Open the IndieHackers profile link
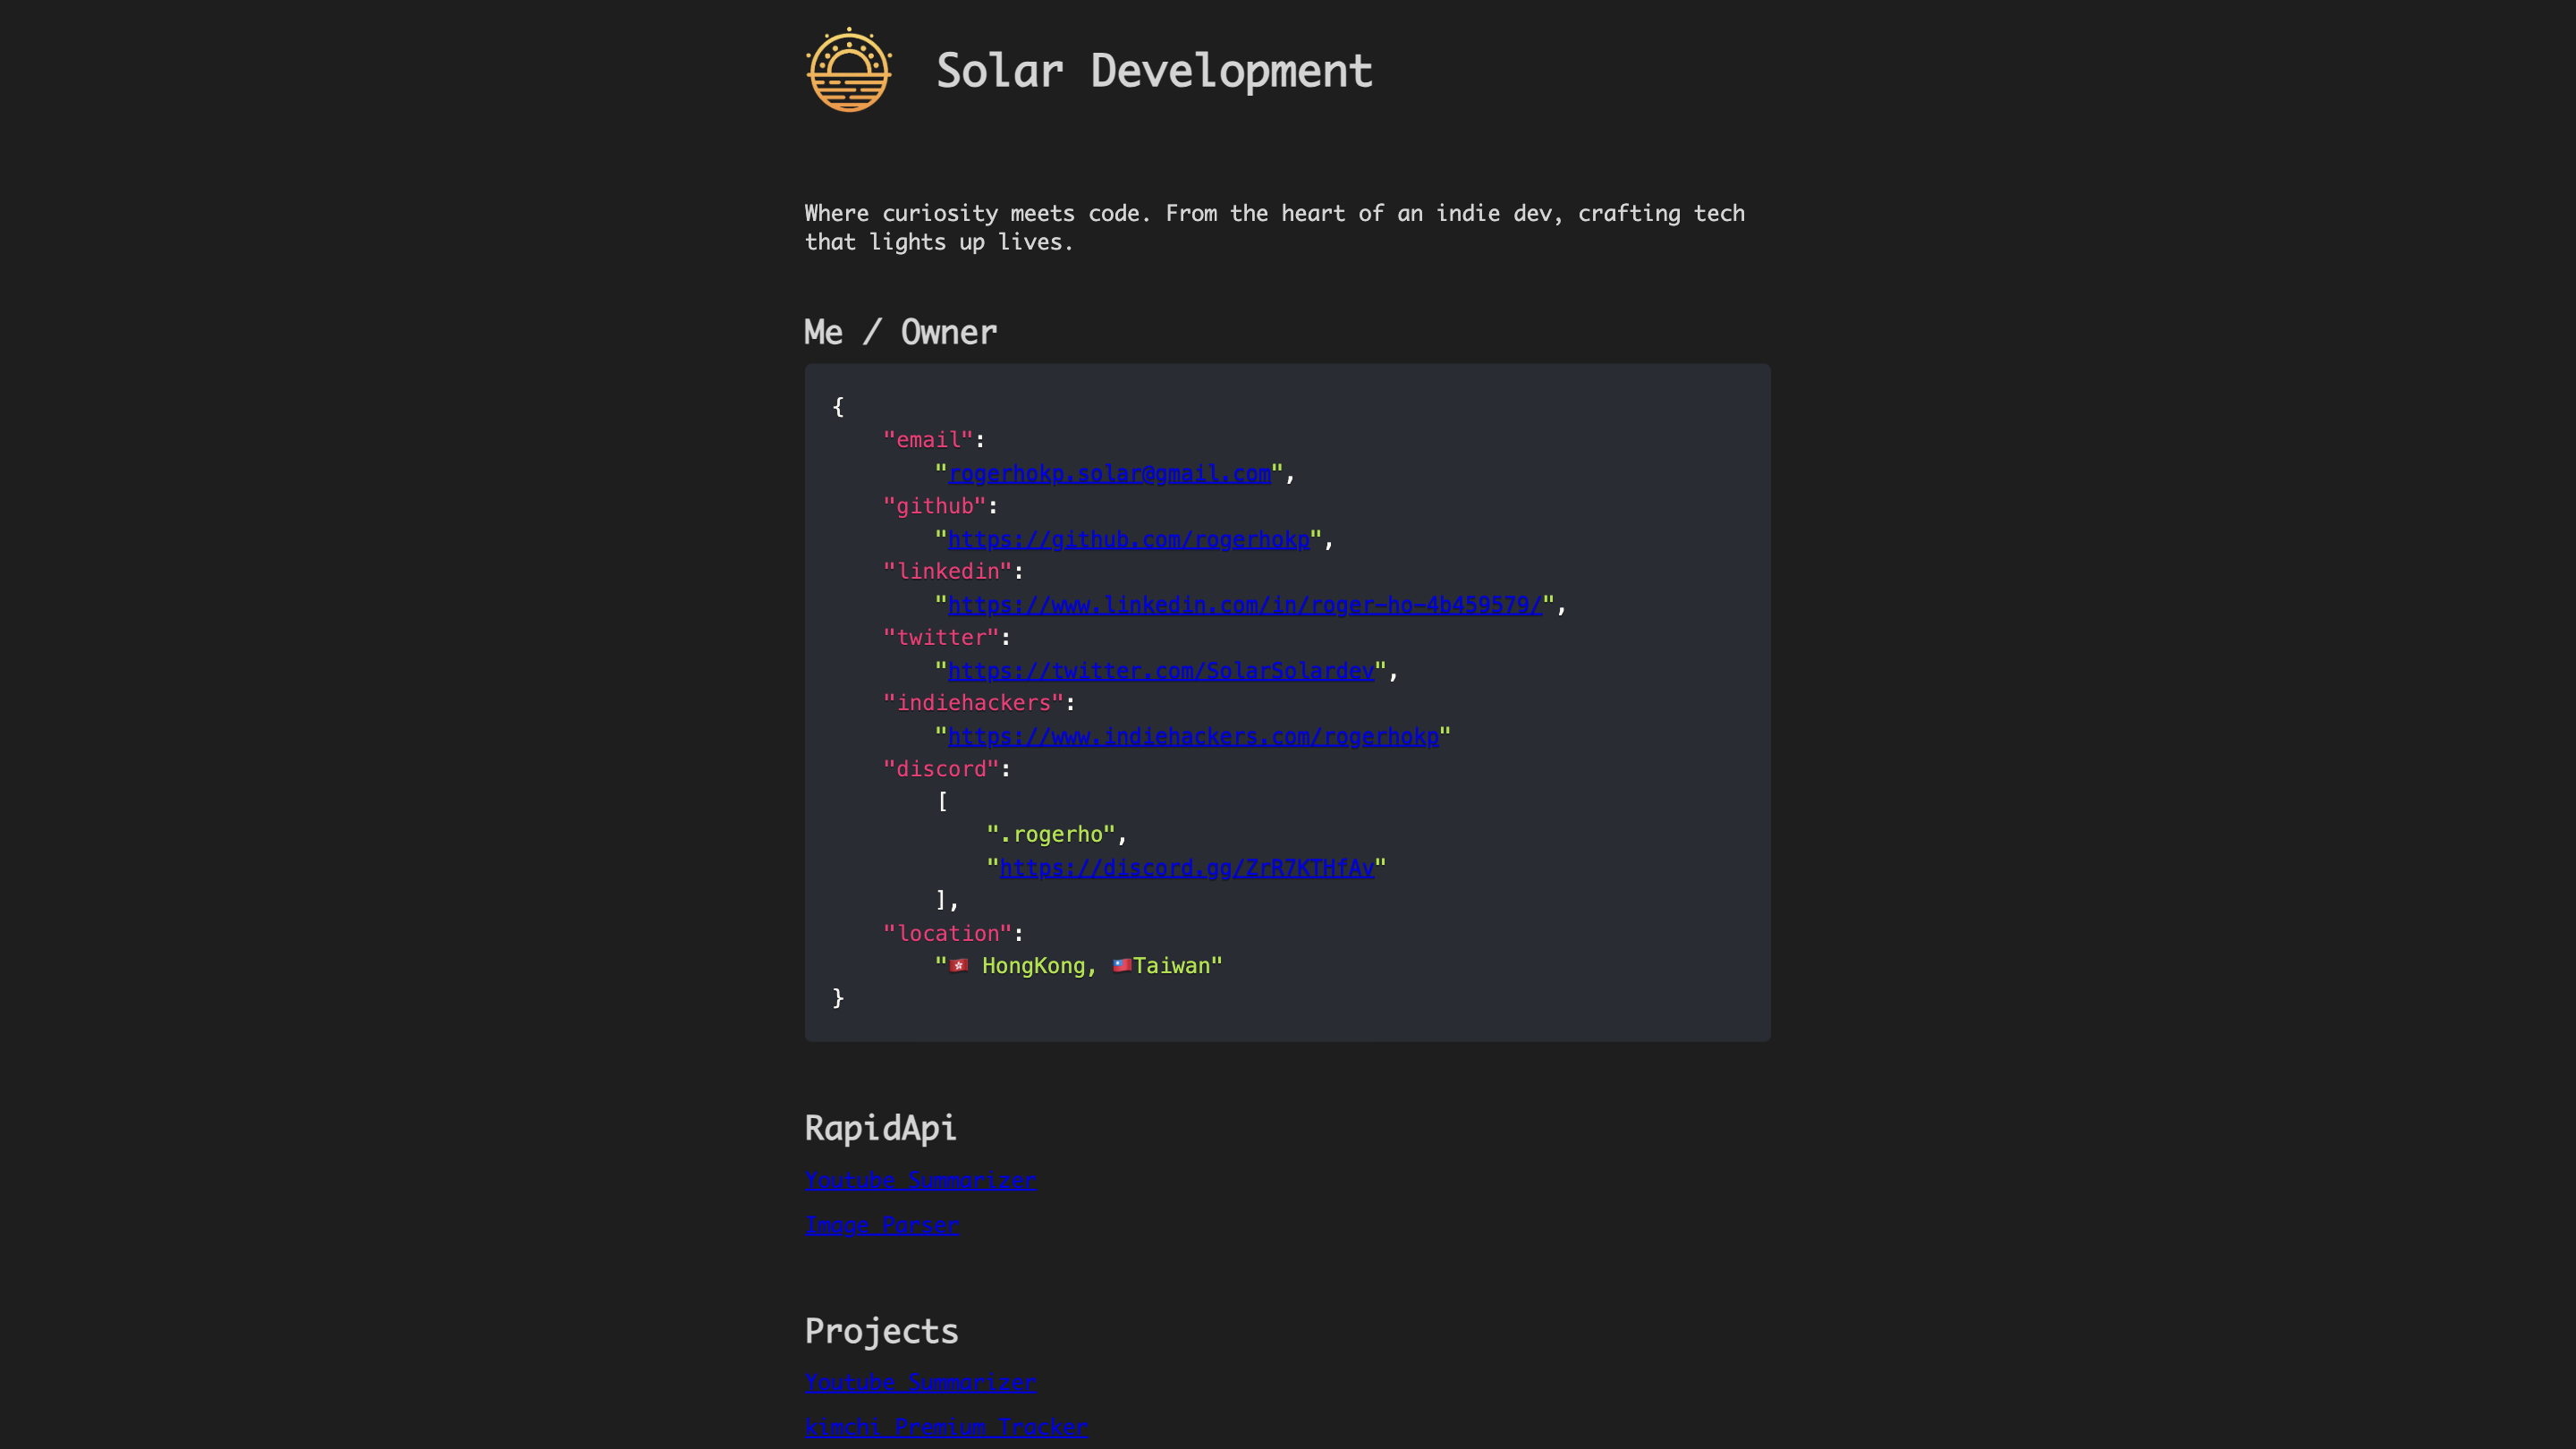The image size is (2576, 1449). pos(1193,736)
